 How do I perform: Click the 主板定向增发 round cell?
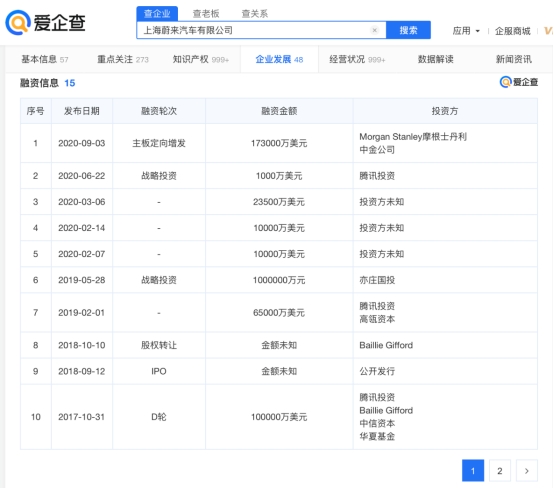(159, 143)
